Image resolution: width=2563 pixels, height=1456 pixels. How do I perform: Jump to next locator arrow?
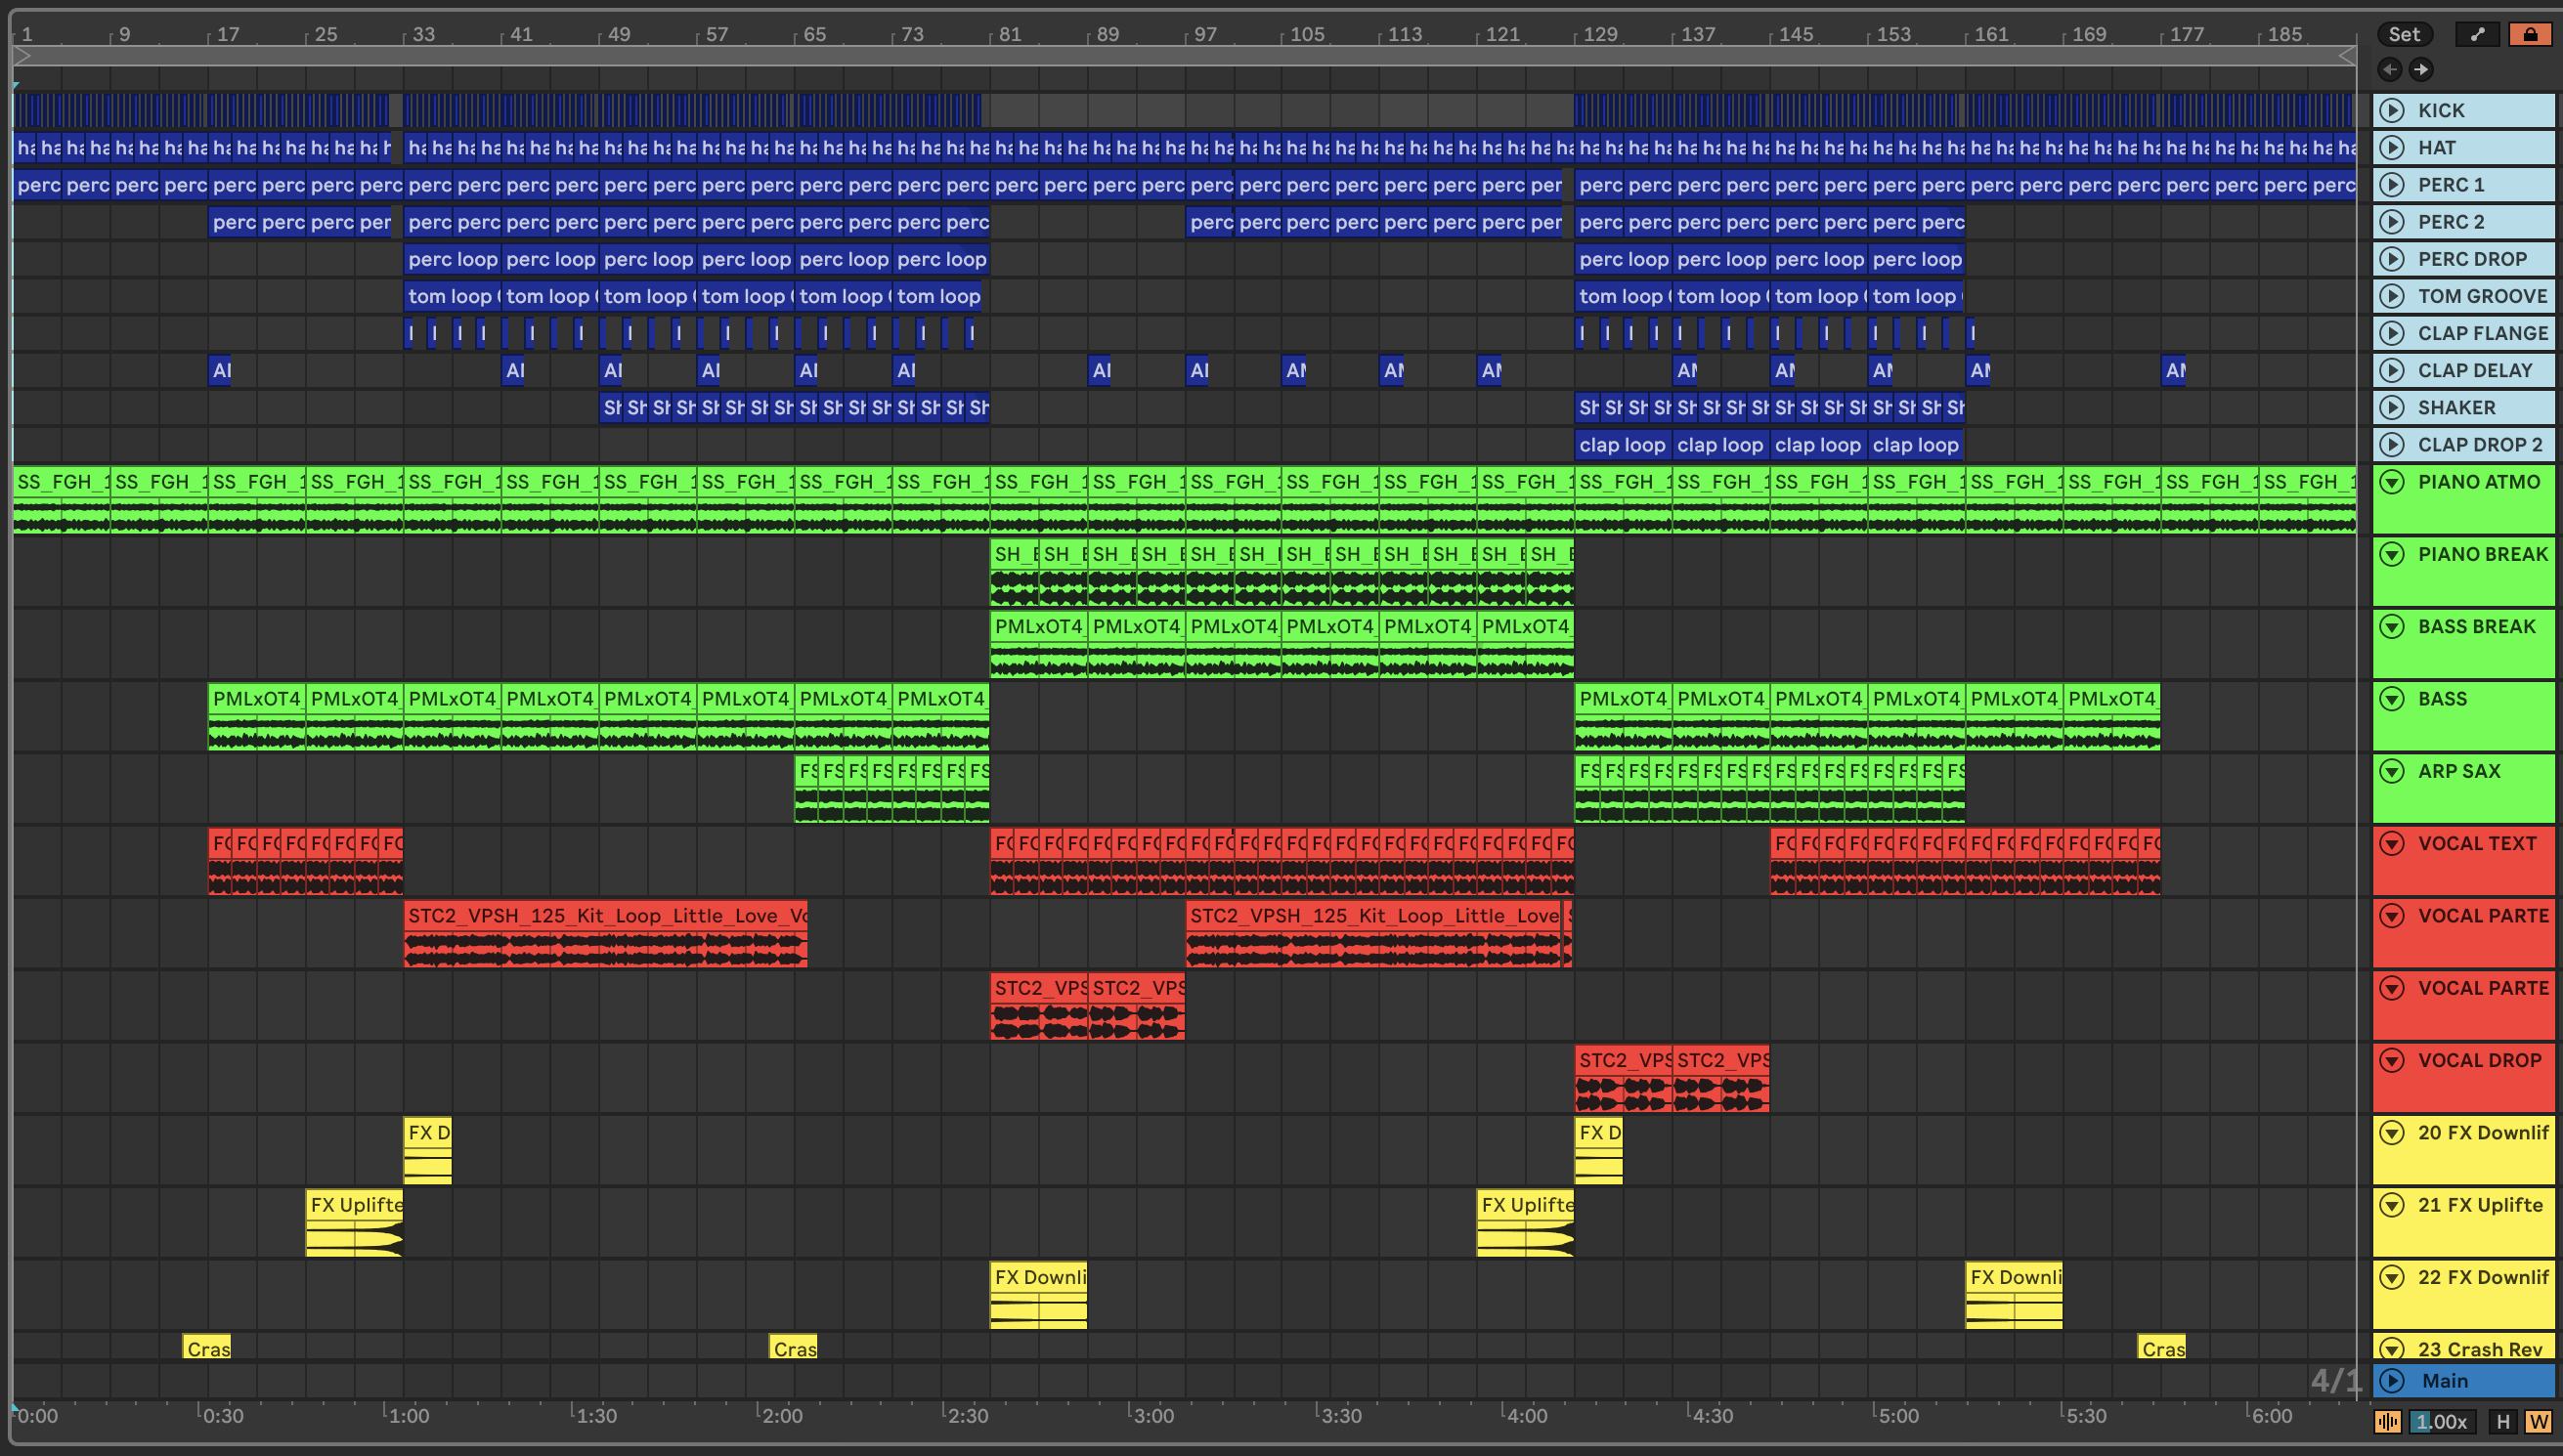2421,69
